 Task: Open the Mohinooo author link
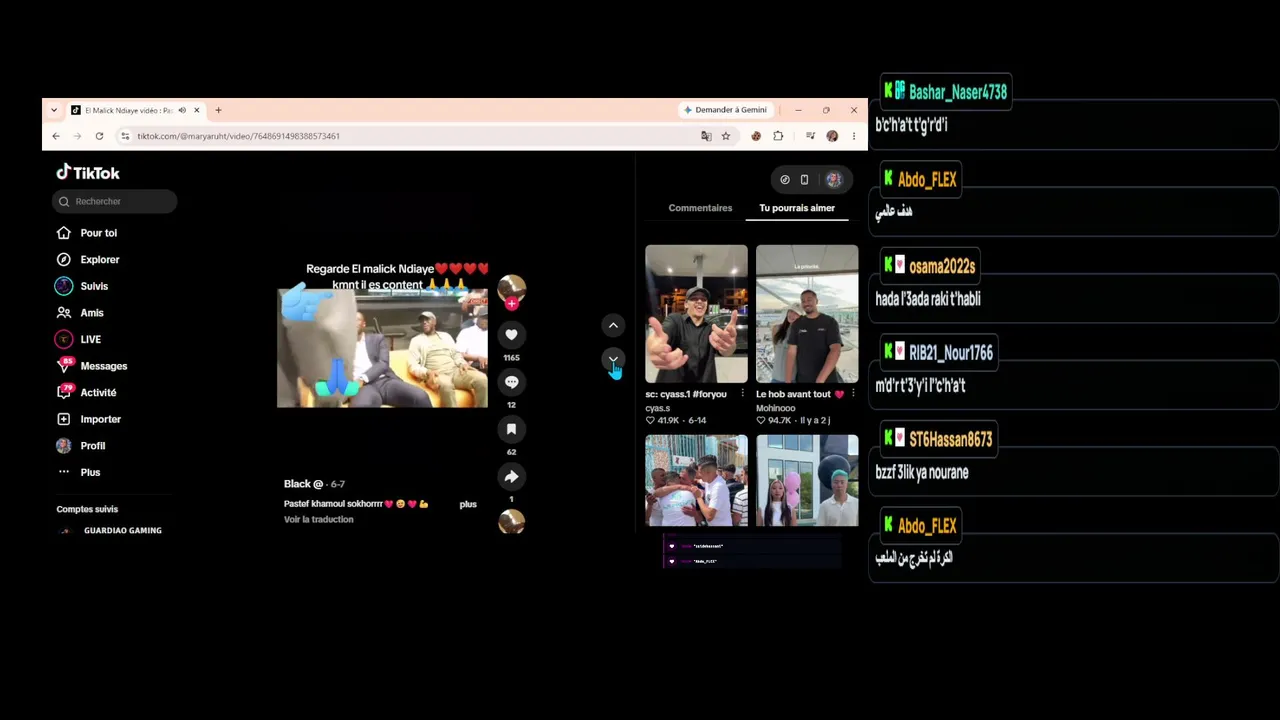click(x=776, y=408)
